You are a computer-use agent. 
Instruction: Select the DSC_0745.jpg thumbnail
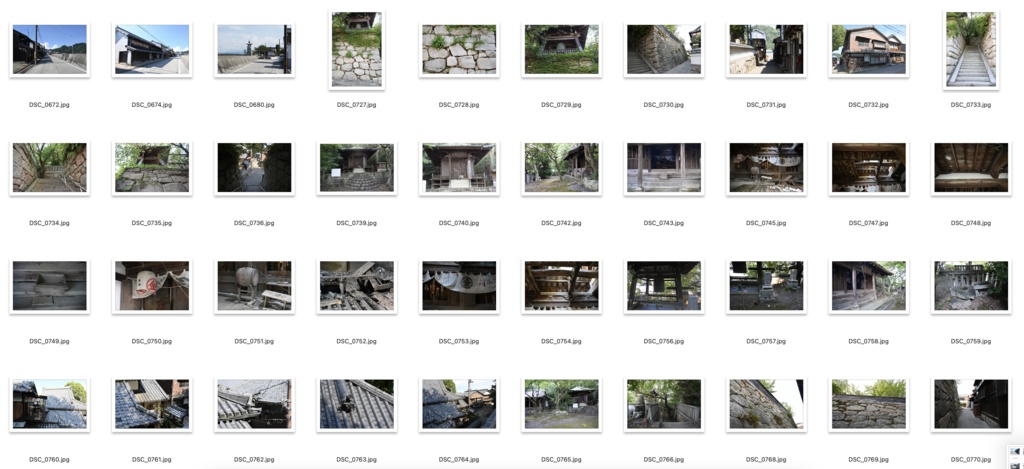tap(766, 168)
